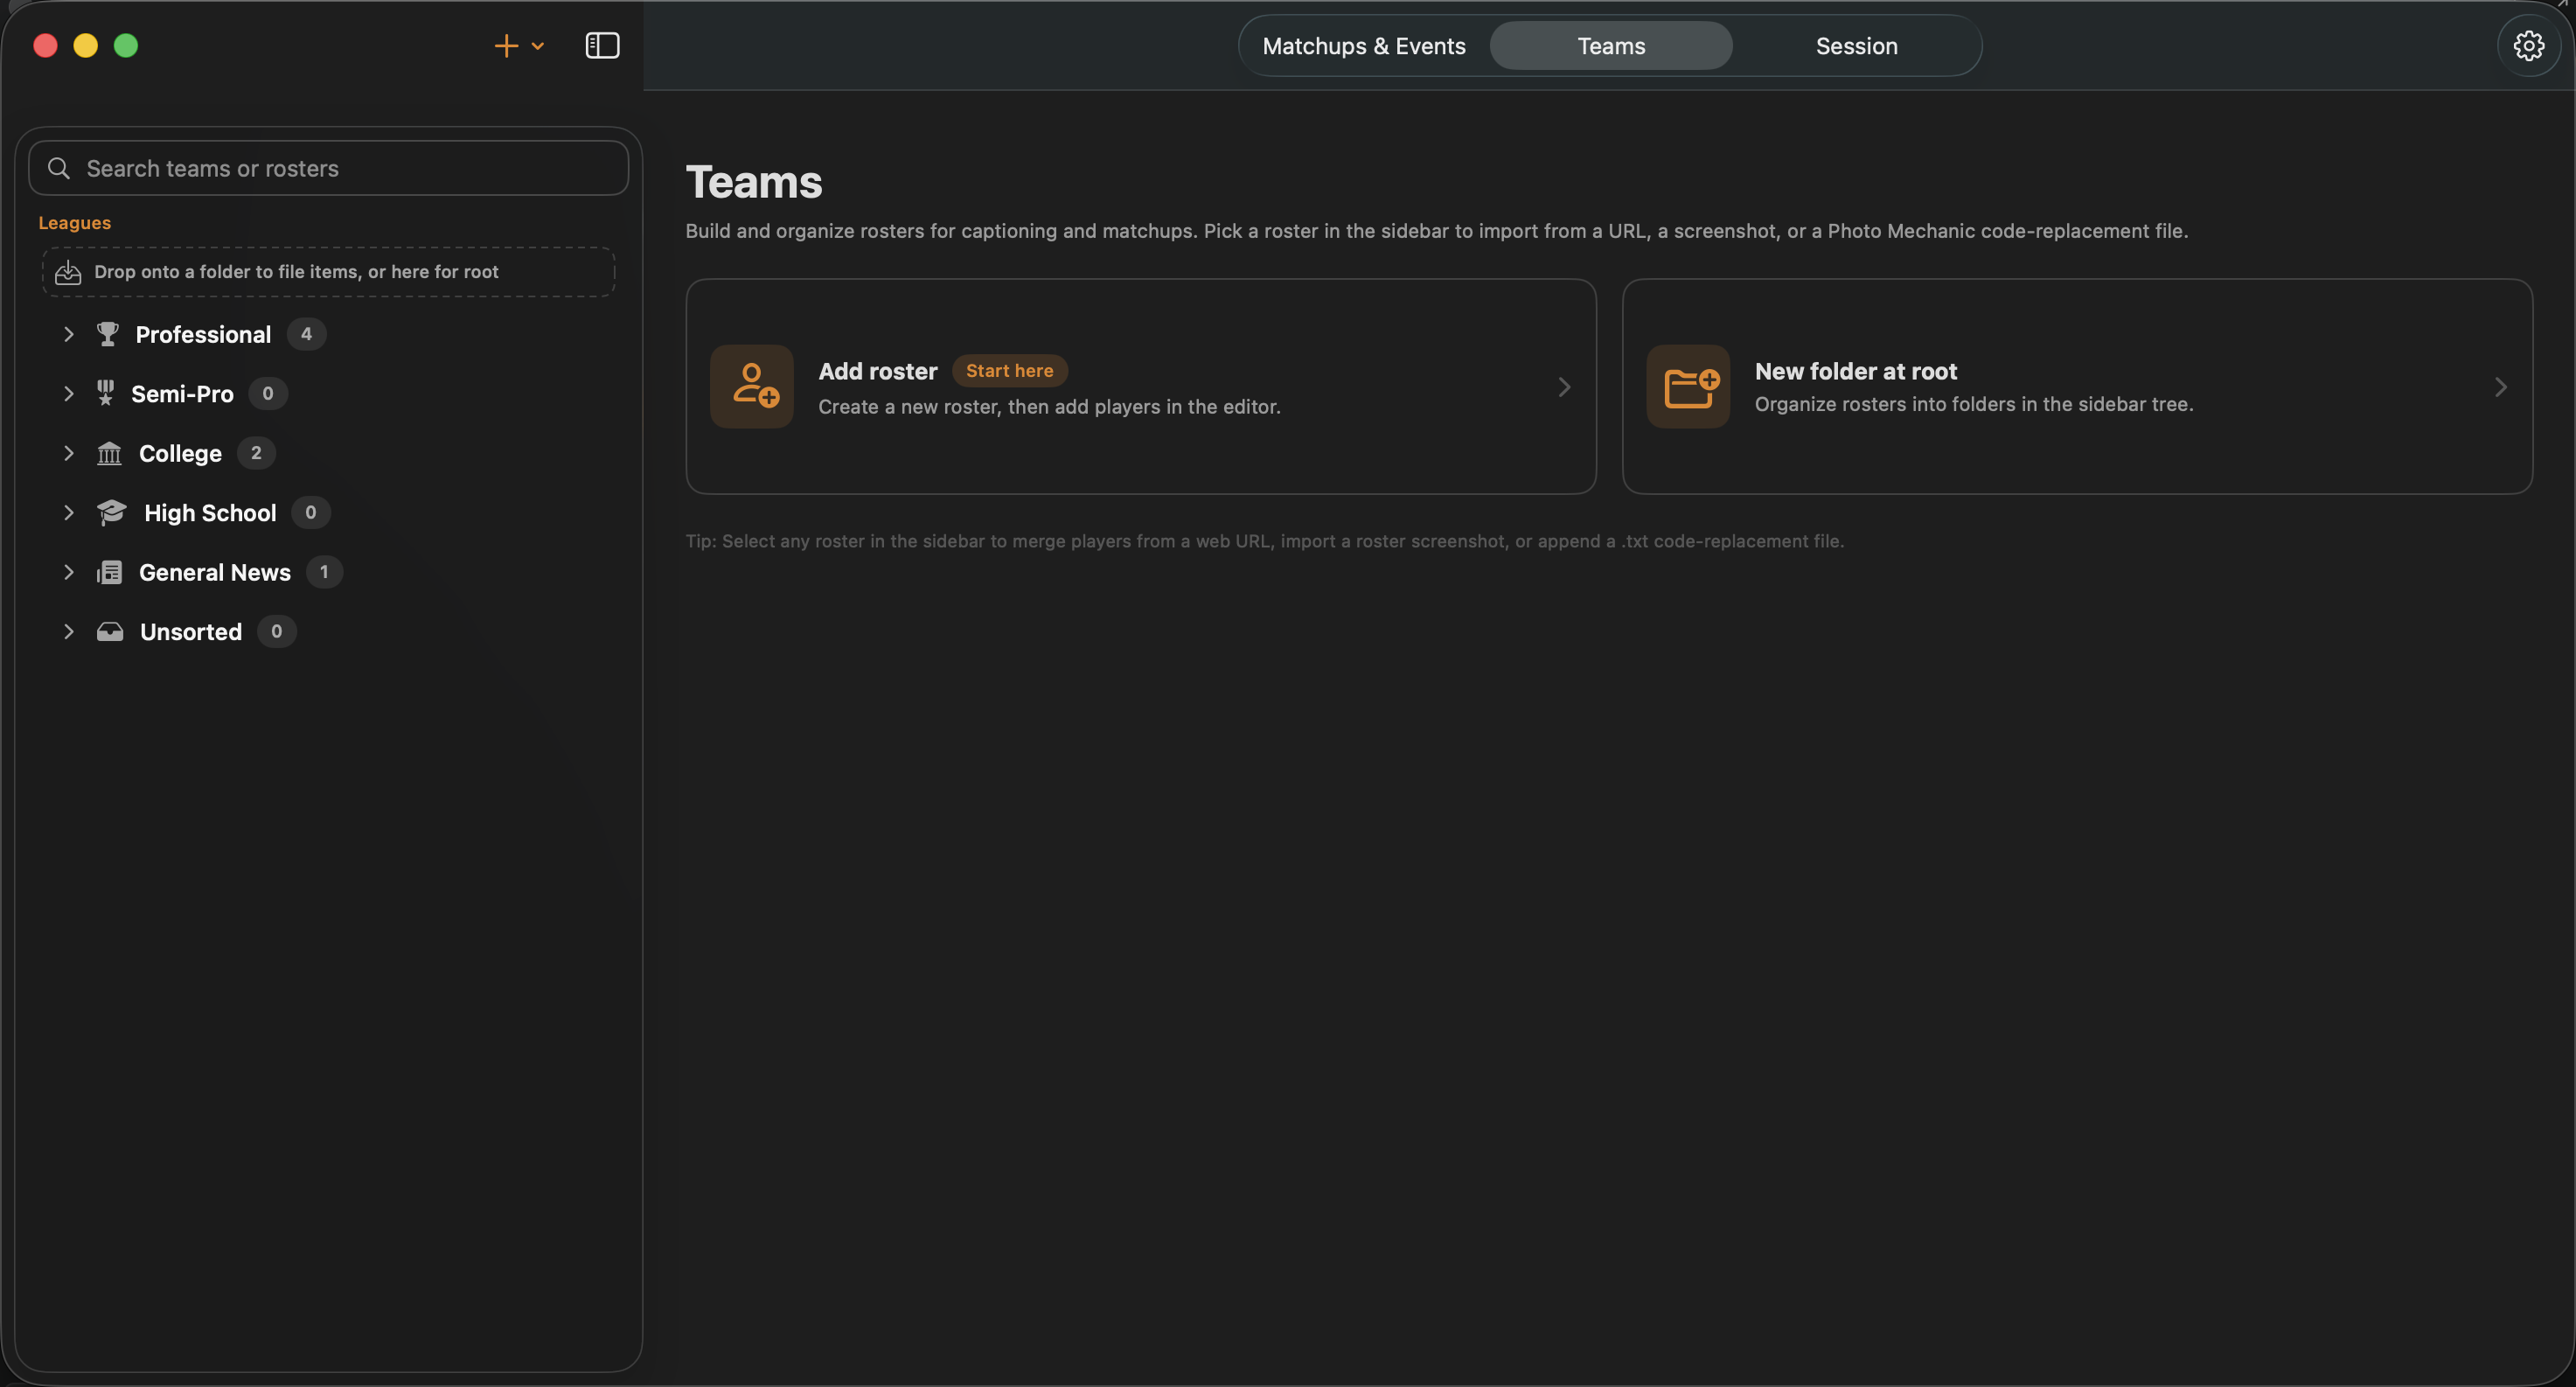Expand the Professional folder chevron

click(x=68, y=334)
